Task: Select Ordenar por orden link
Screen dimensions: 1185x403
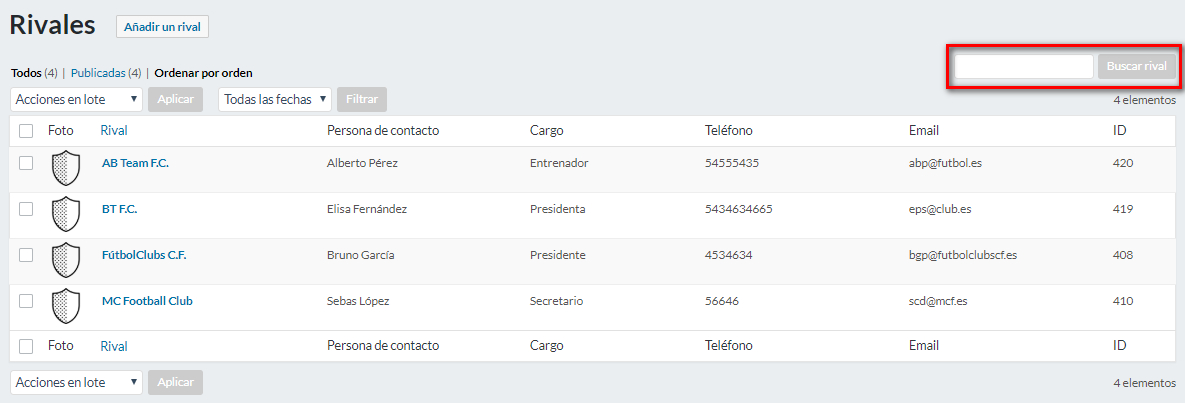Action: pos(203,73)
